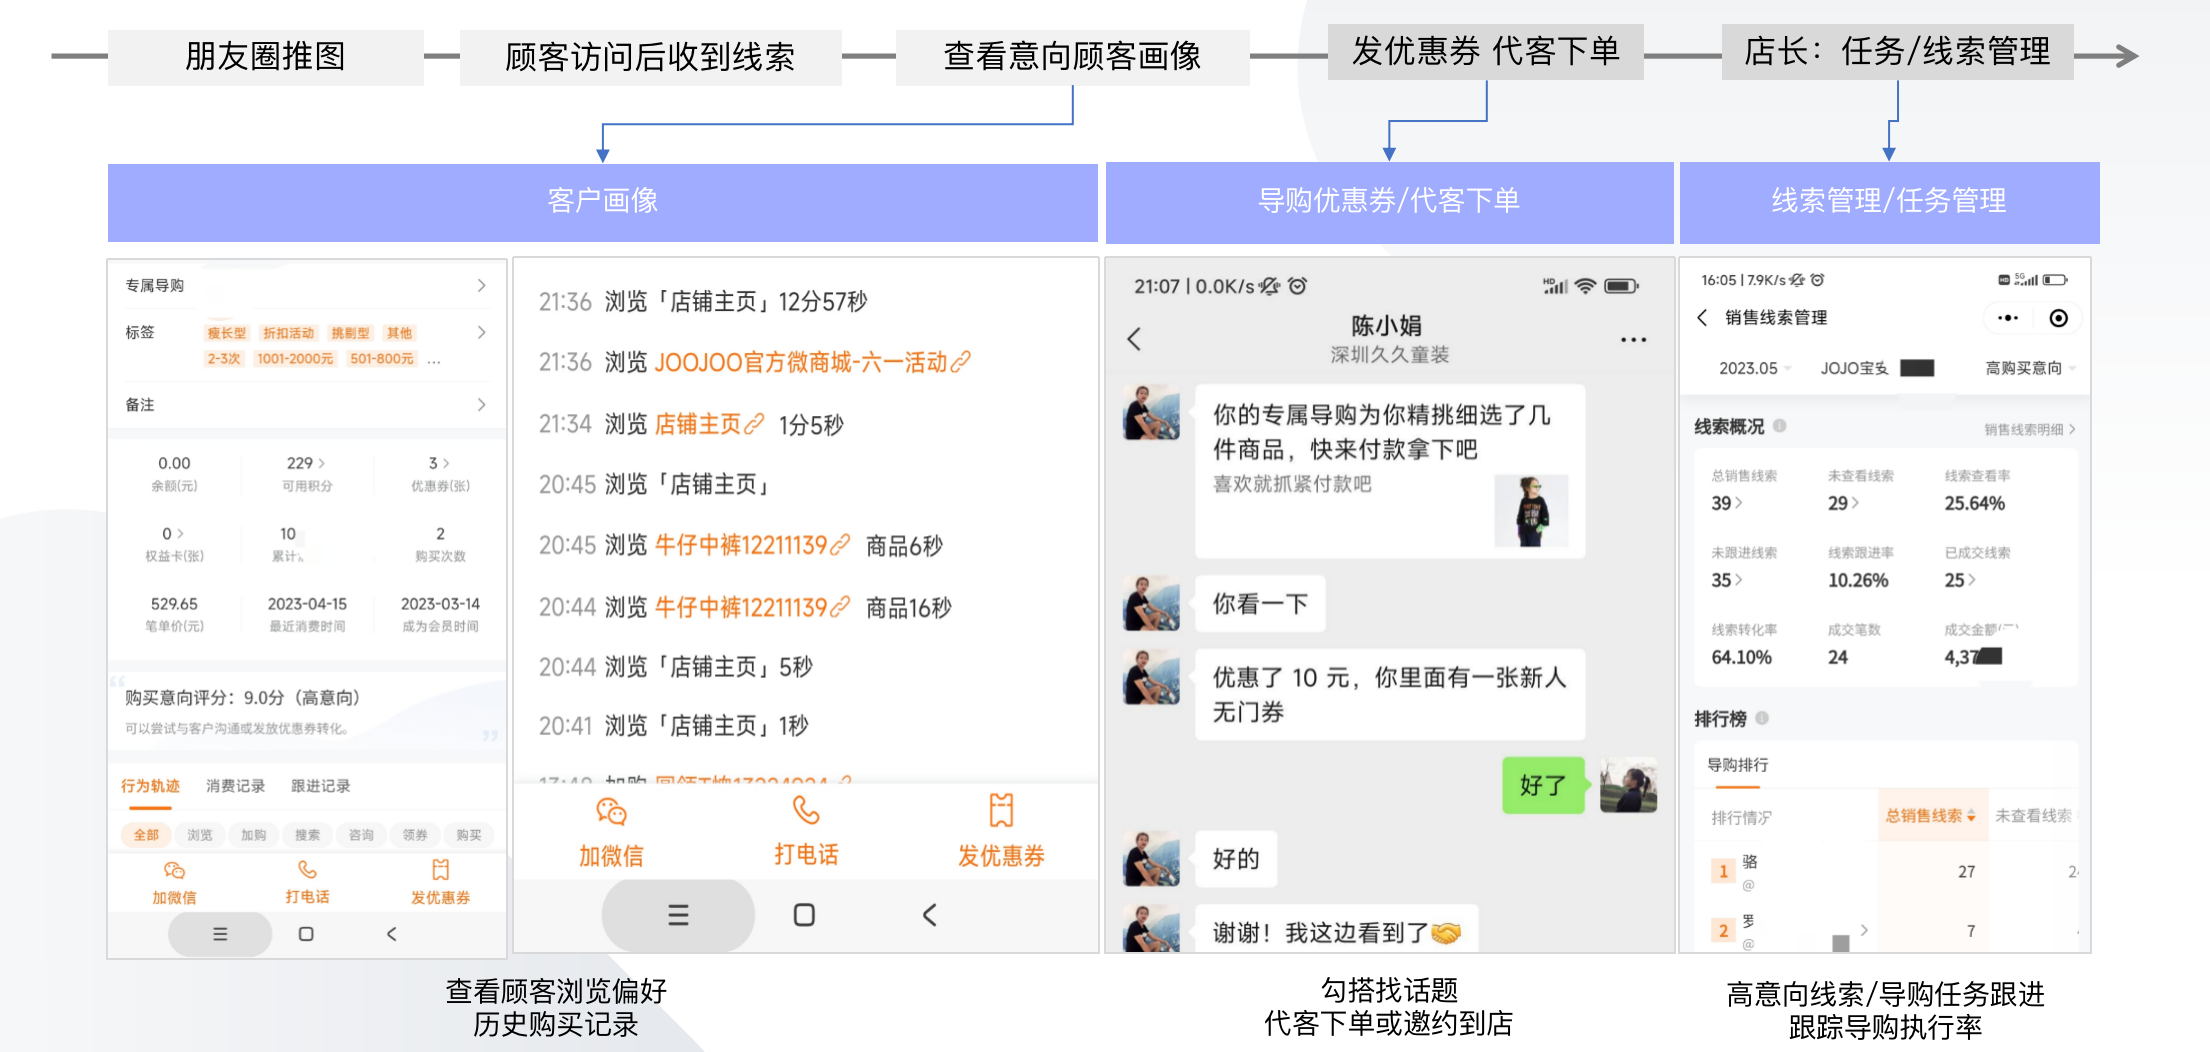This screenshot has height=1052, width=2210.
Task: Tap the link icon after JOOJOO官方微商城-六一活动
Action: (960, 362)
